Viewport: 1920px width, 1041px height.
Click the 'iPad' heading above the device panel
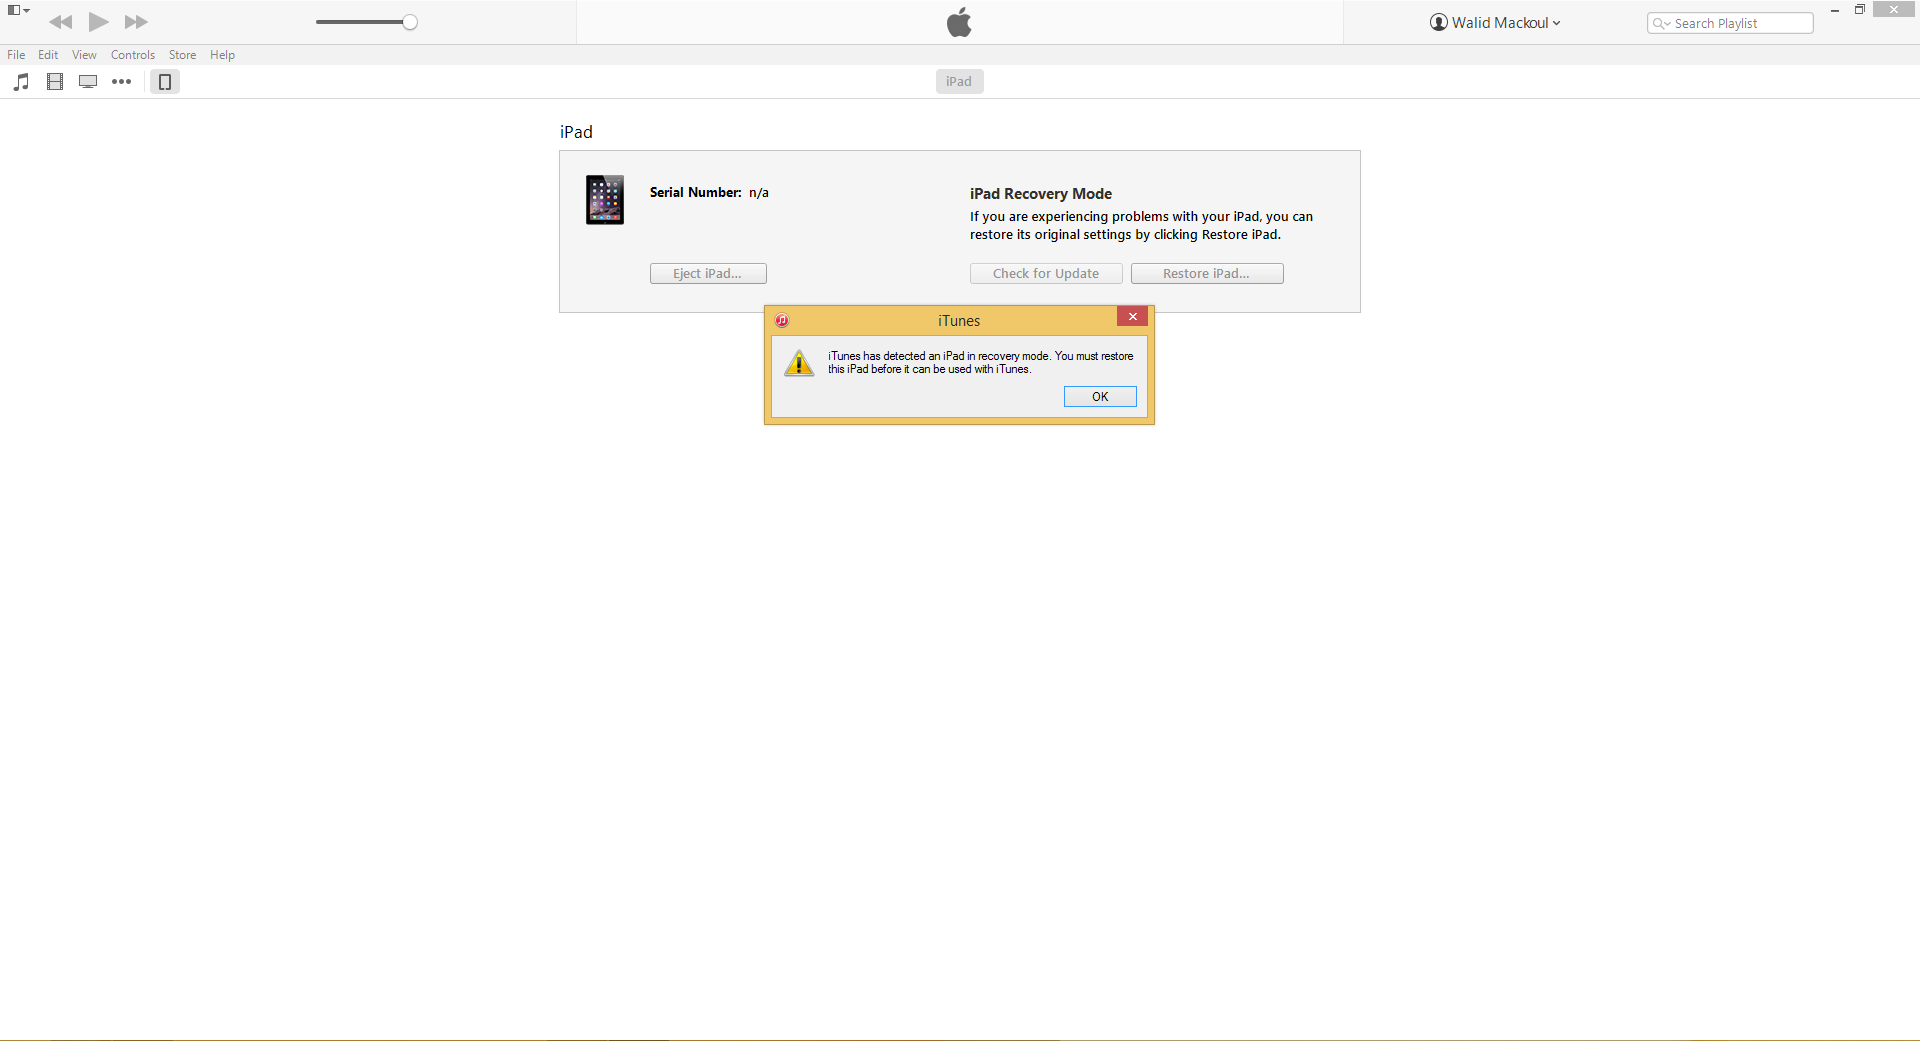click(576, 132)
